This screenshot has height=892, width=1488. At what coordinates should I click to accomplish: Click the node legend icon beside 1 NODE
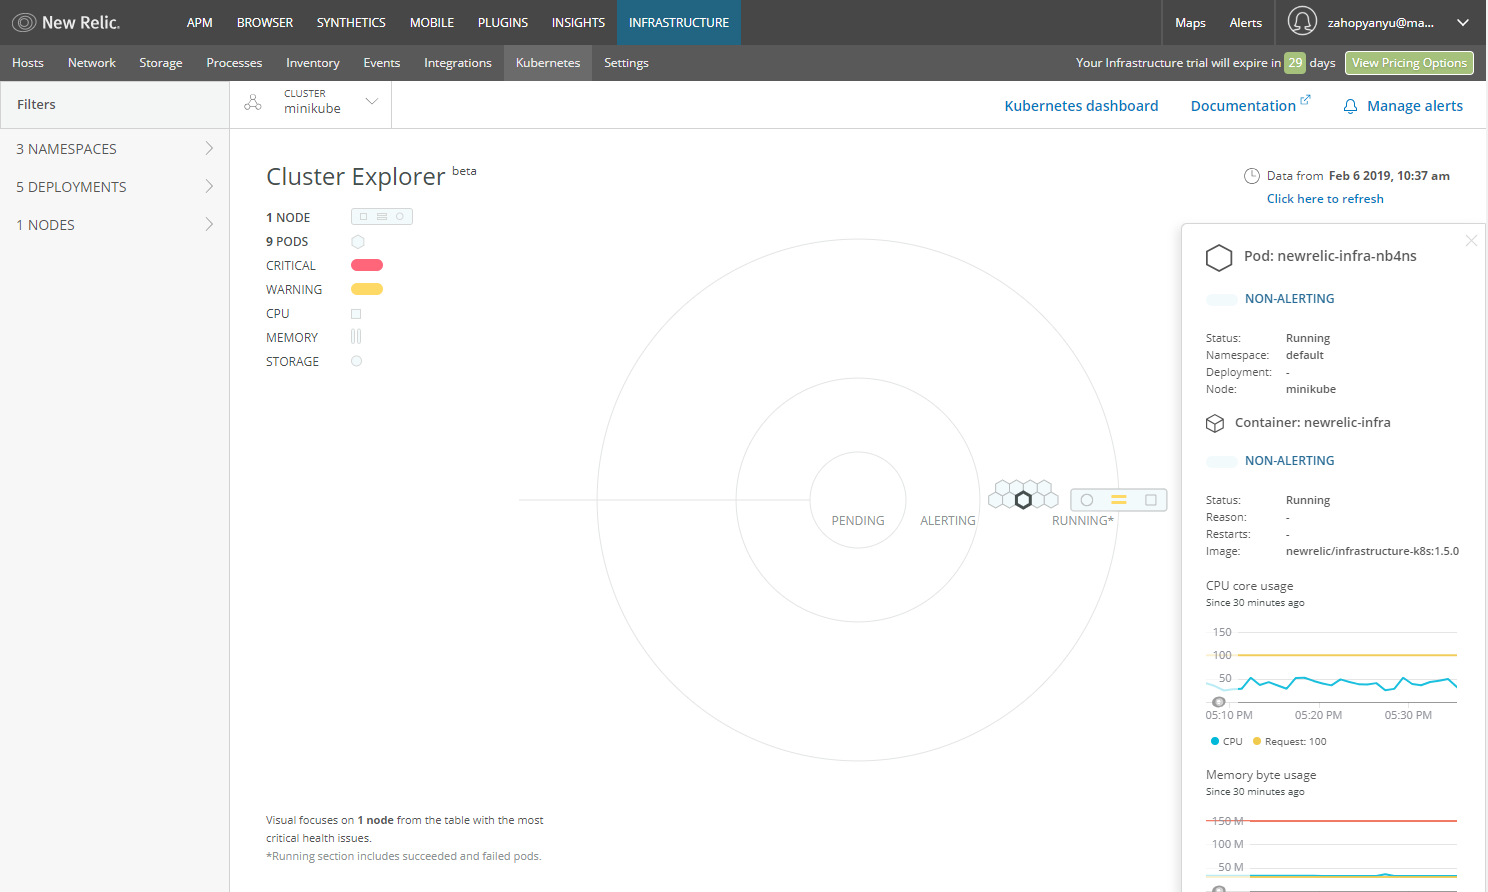pos(382,217)
